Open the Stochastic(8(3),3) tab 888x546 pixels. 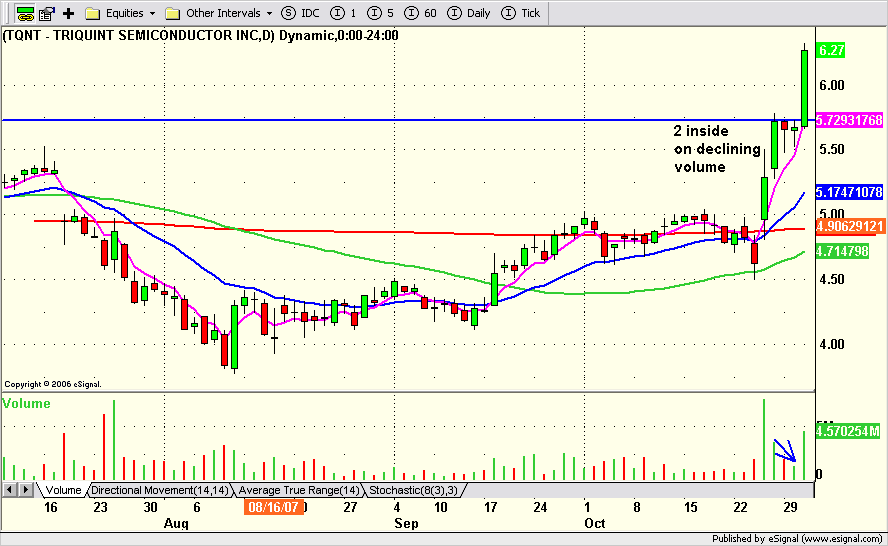tap(413, 490)
